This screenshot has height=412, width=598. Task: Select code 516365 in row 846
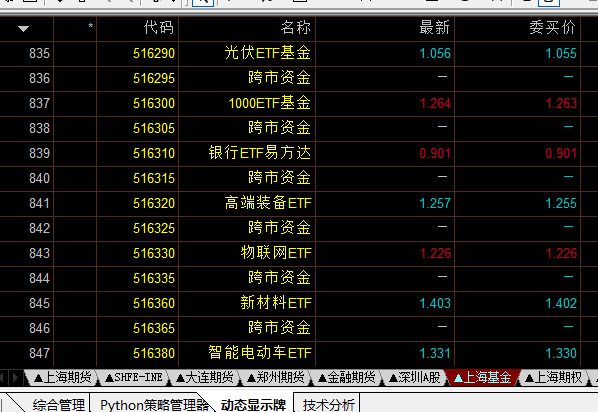154,328
